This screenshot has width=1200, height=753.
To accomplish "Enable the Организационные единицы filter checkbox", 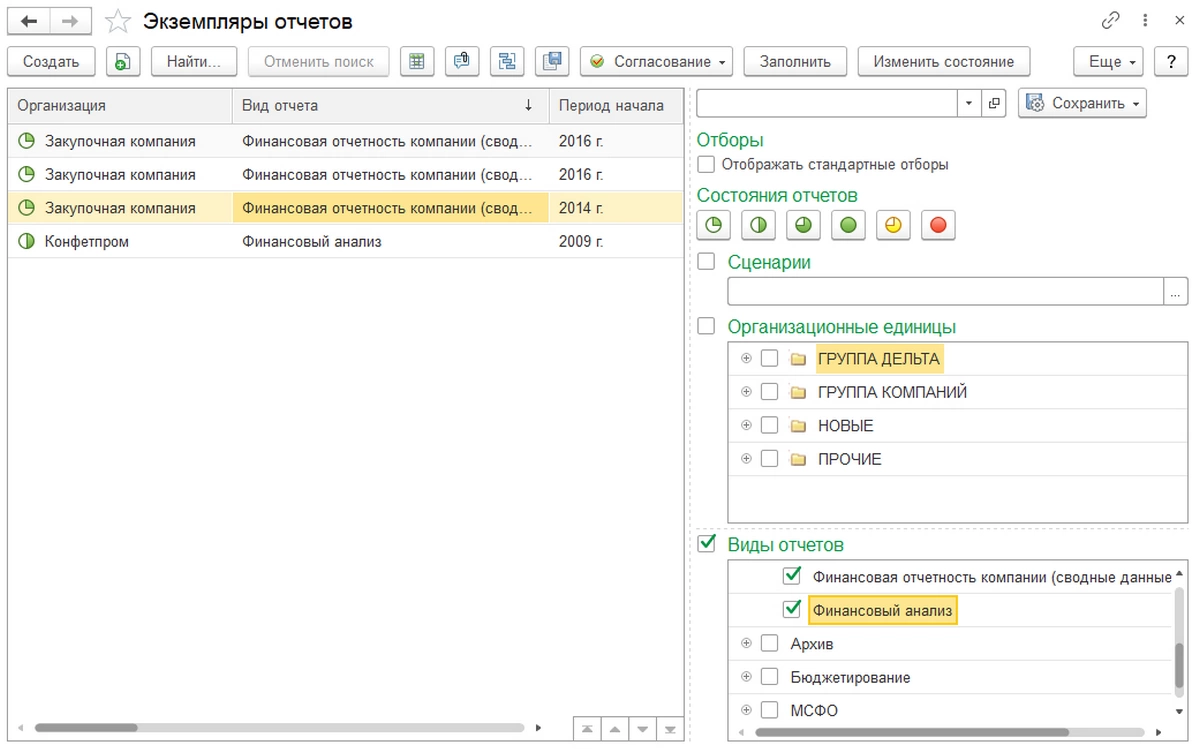I will click(x=707, y=326).
